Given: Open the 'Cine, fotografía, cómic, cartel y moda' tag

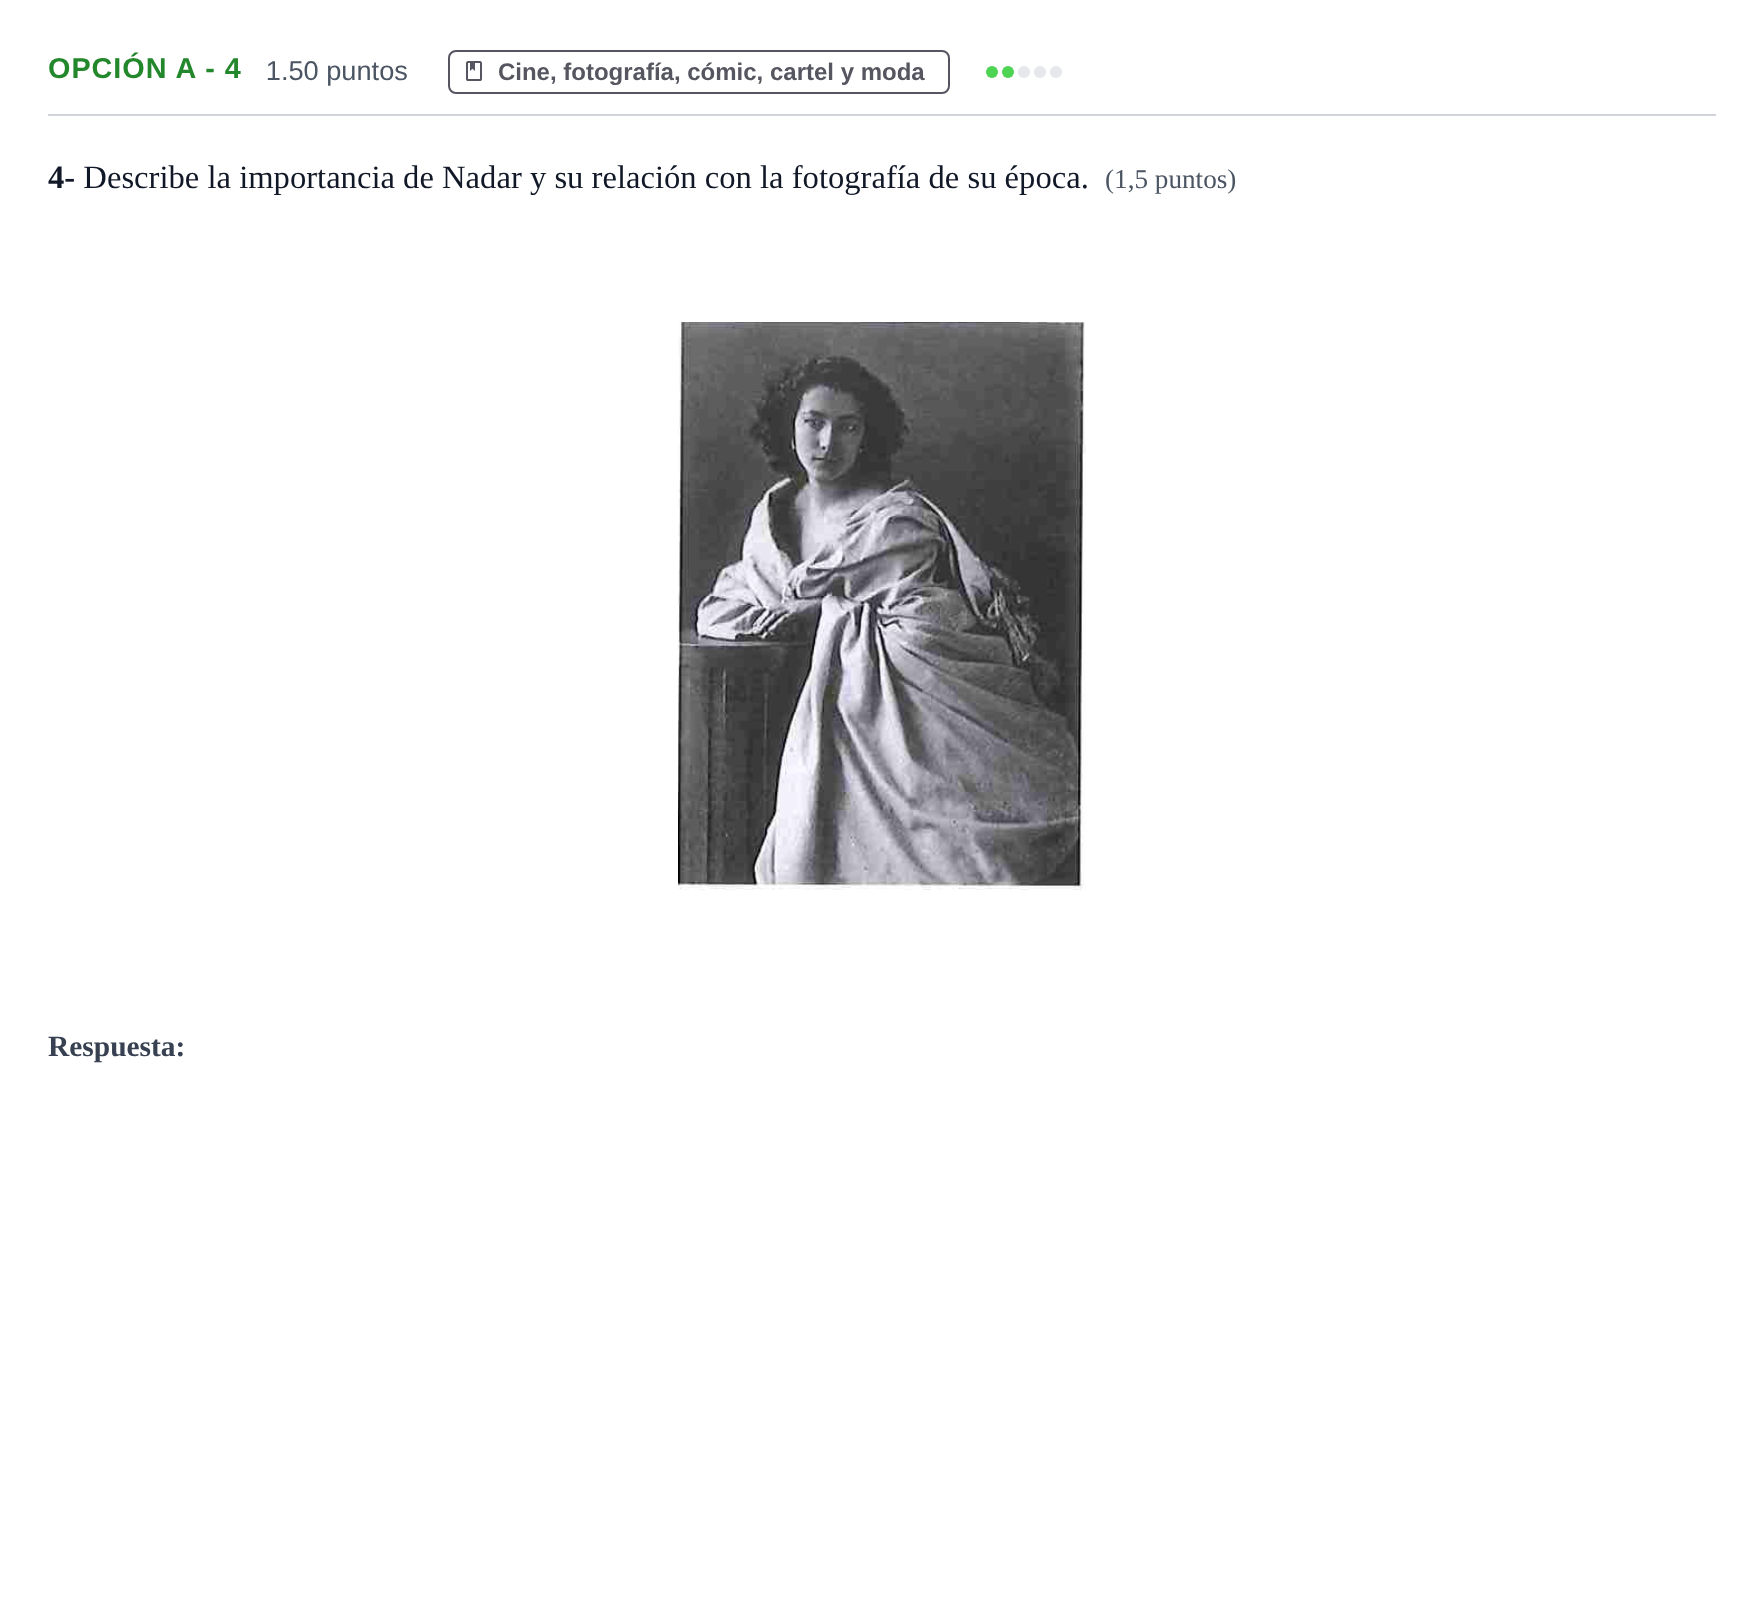Looking at the screenshot, I should 698,72.
